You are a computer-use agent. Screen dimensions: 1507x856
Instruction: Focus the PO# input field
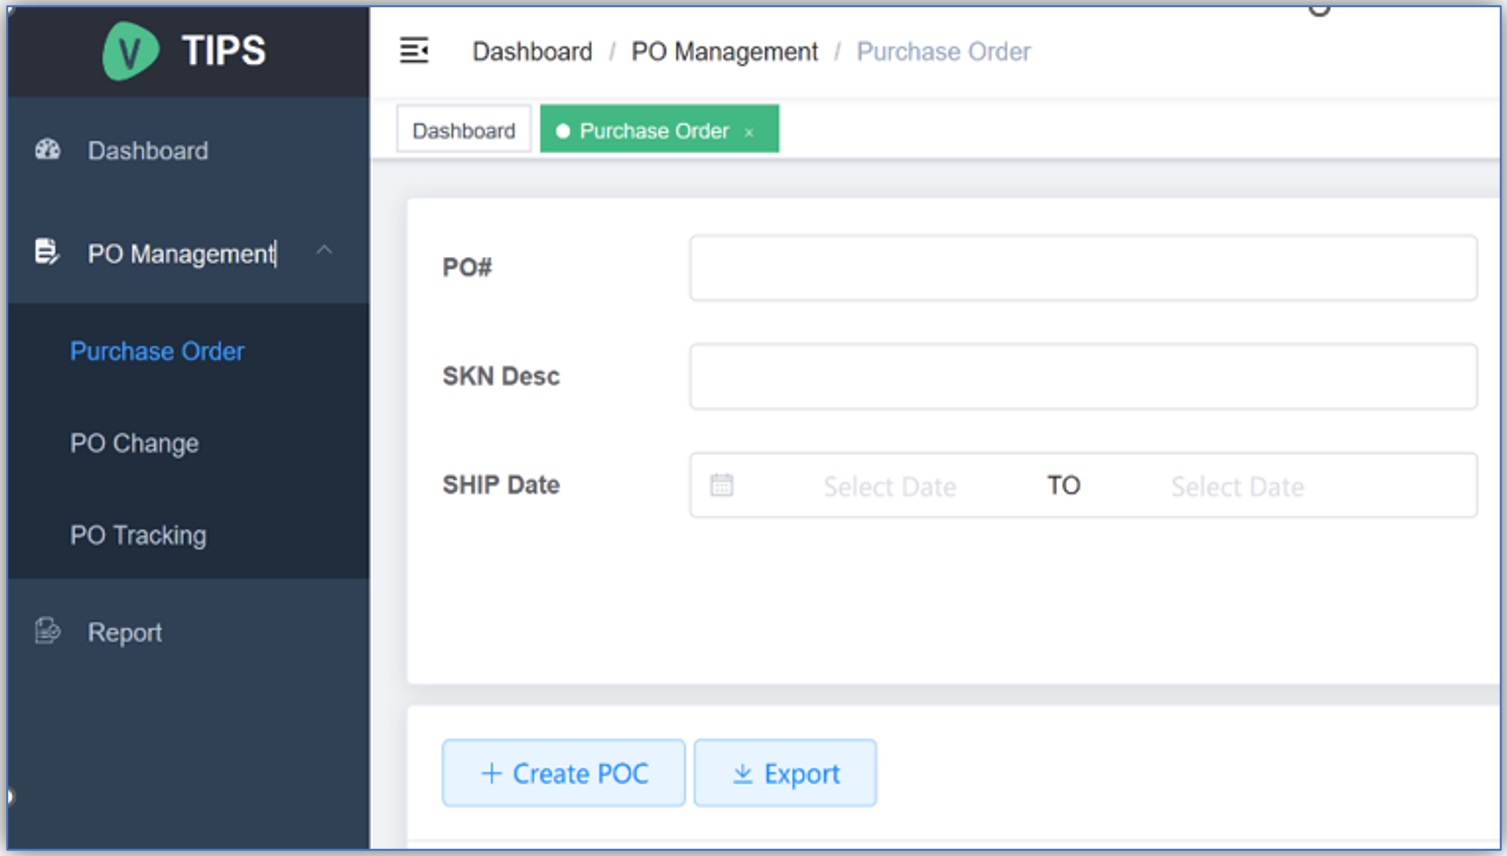click(1083, 268)
